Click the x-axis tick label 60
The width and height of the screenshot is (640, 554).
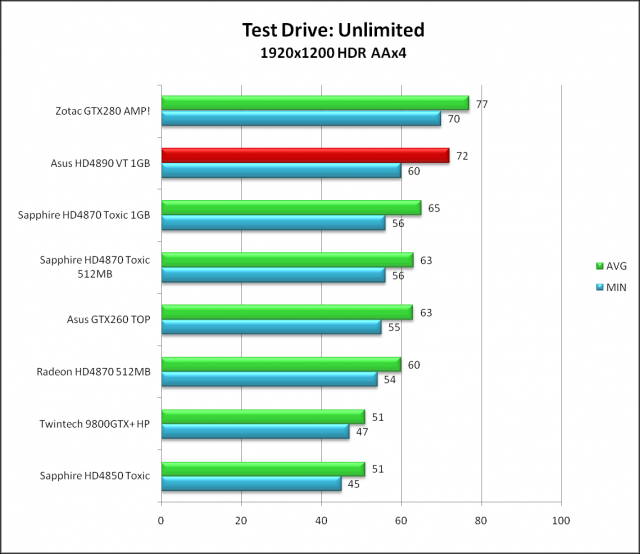(x=401, y=521)
